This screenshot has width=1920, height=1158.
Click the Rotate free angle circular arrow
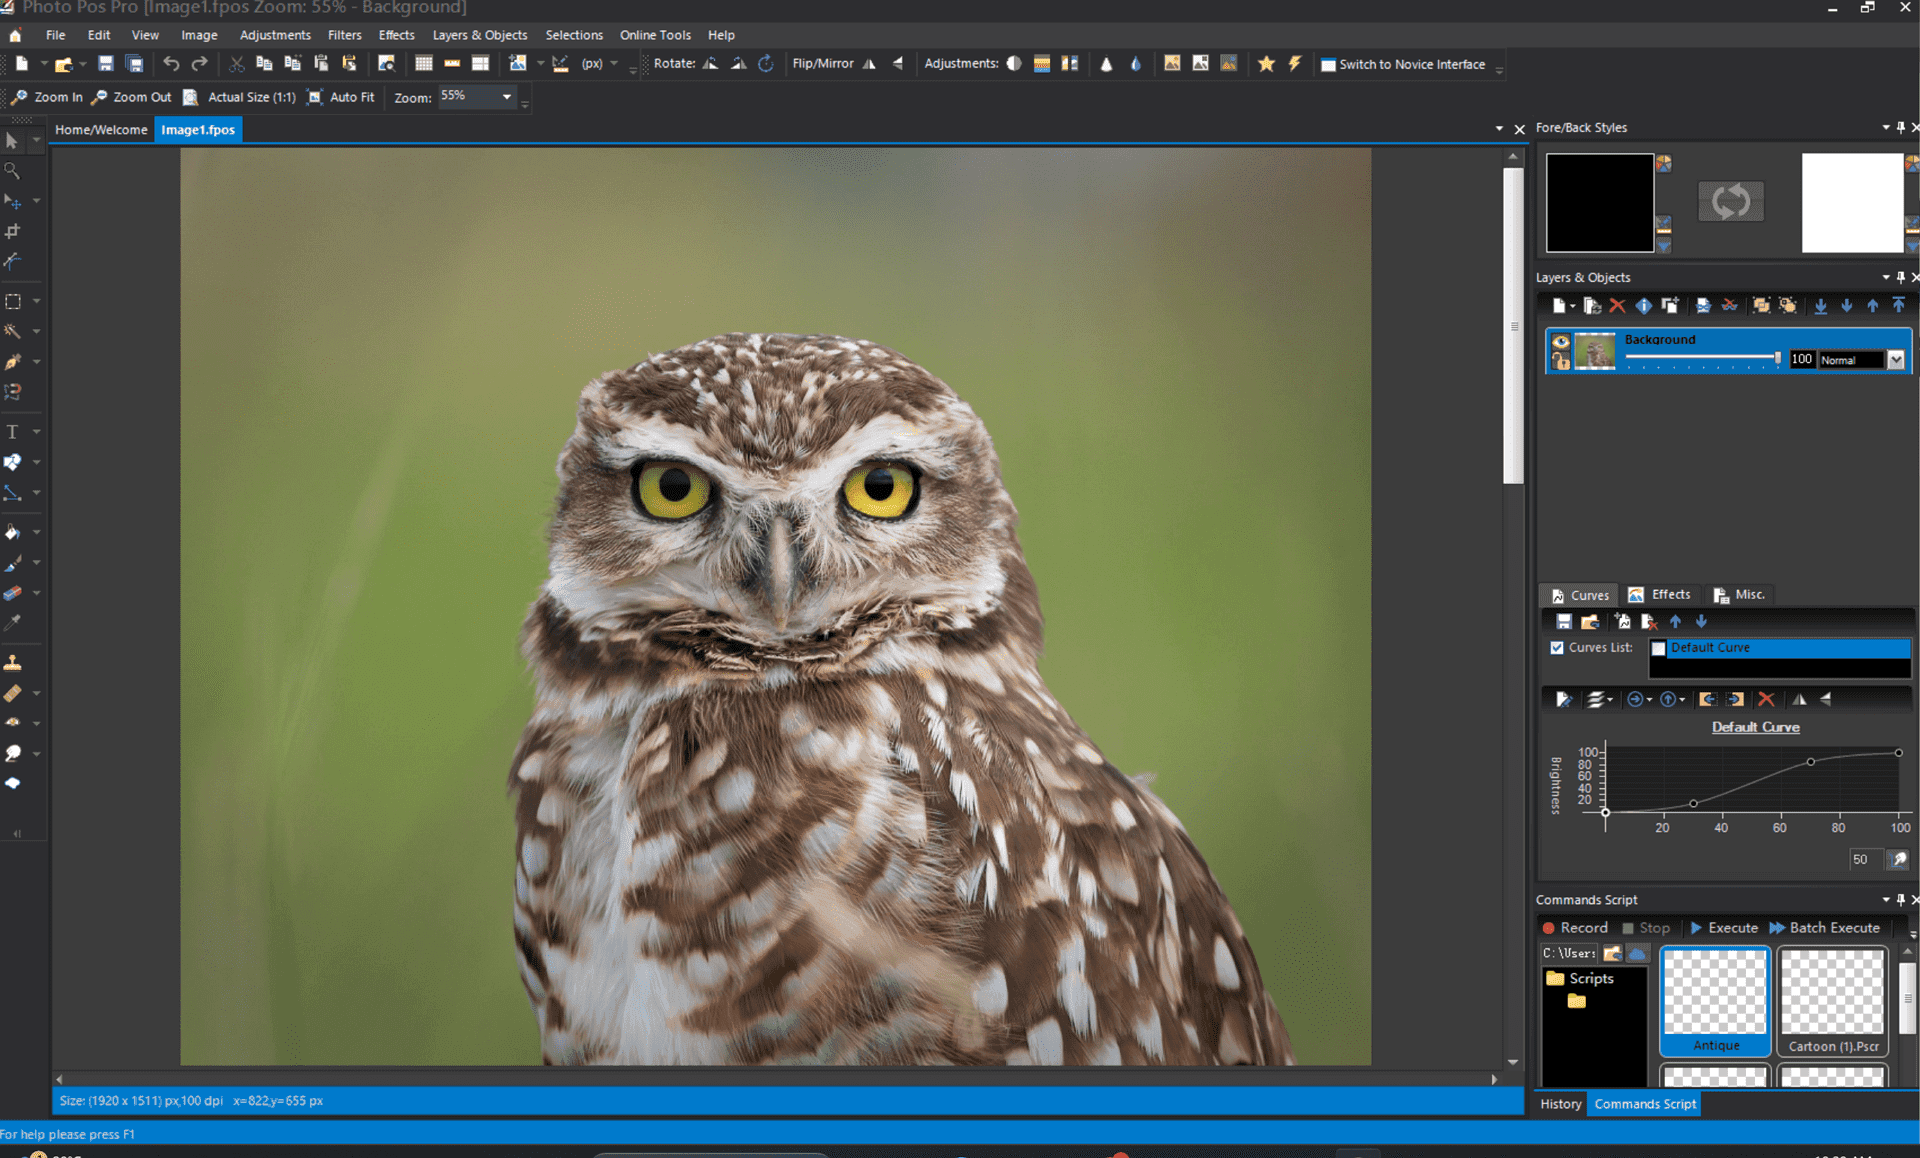point(766,64)
